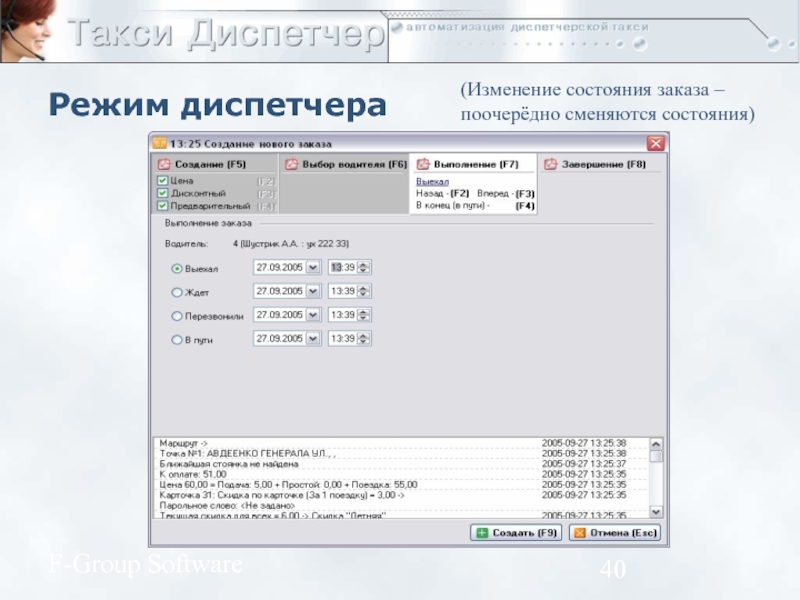Select the Выехал radio button
Image resolution: width=800 pixels, height=600 pixels.
[x=177, y=268]
